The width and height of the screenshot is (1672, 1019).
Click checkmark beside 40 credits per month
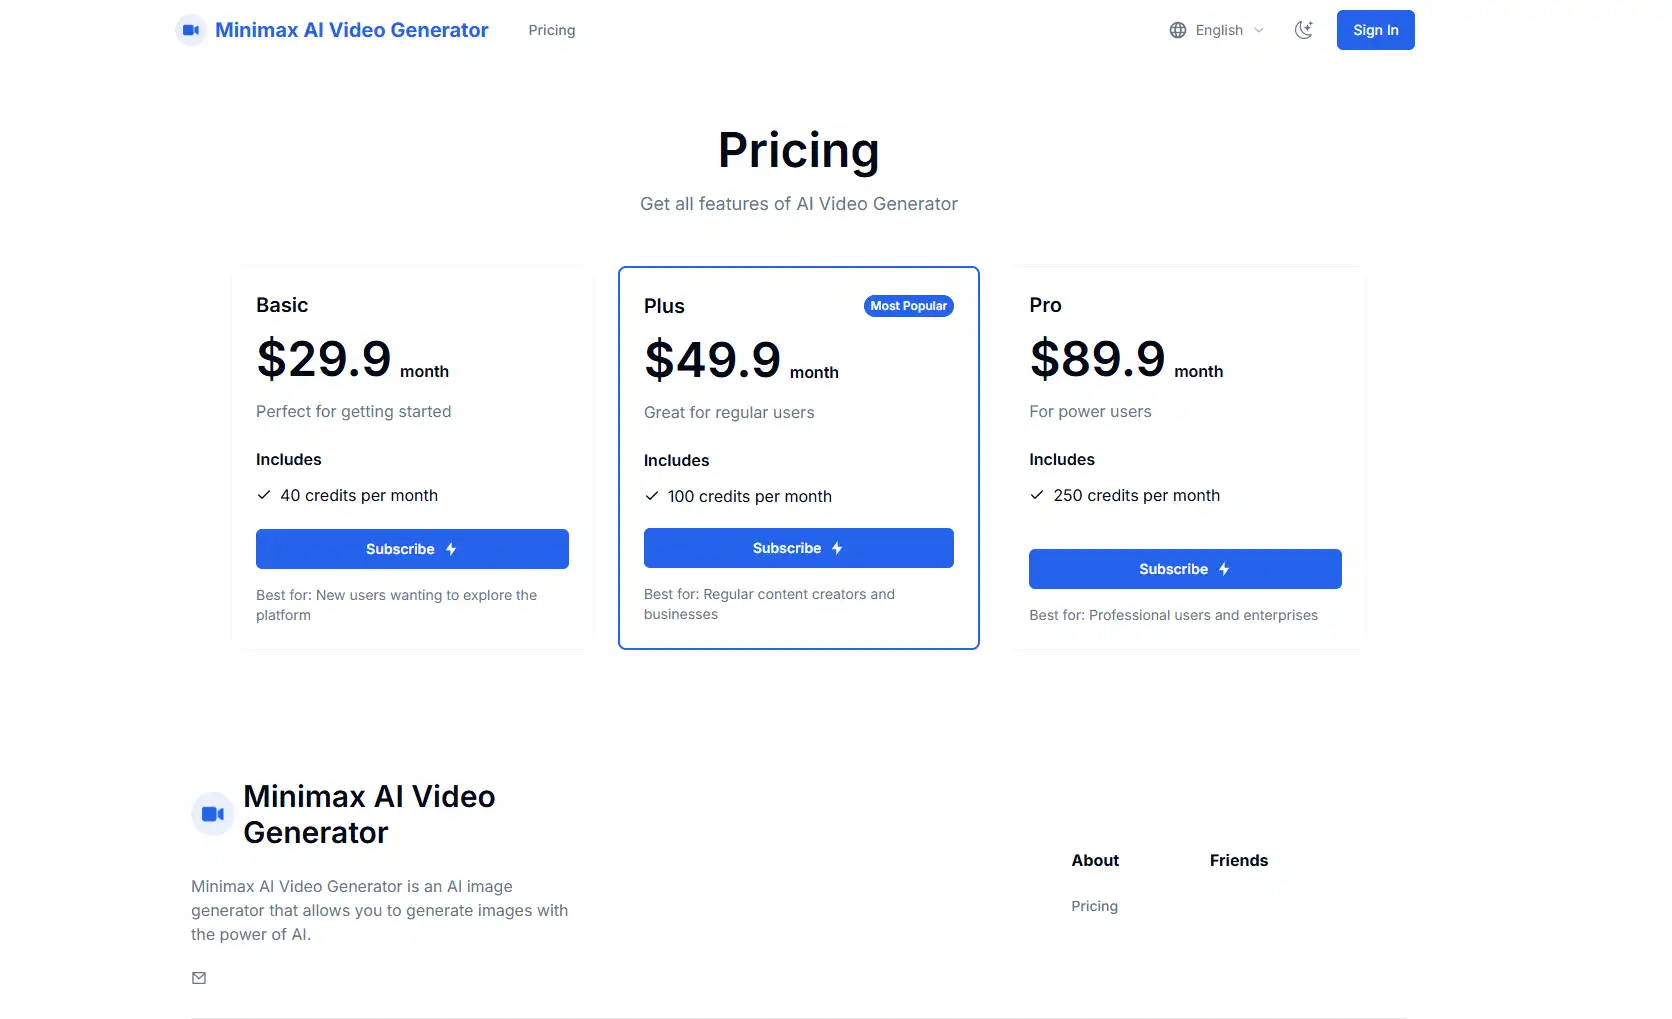[264, 495]
